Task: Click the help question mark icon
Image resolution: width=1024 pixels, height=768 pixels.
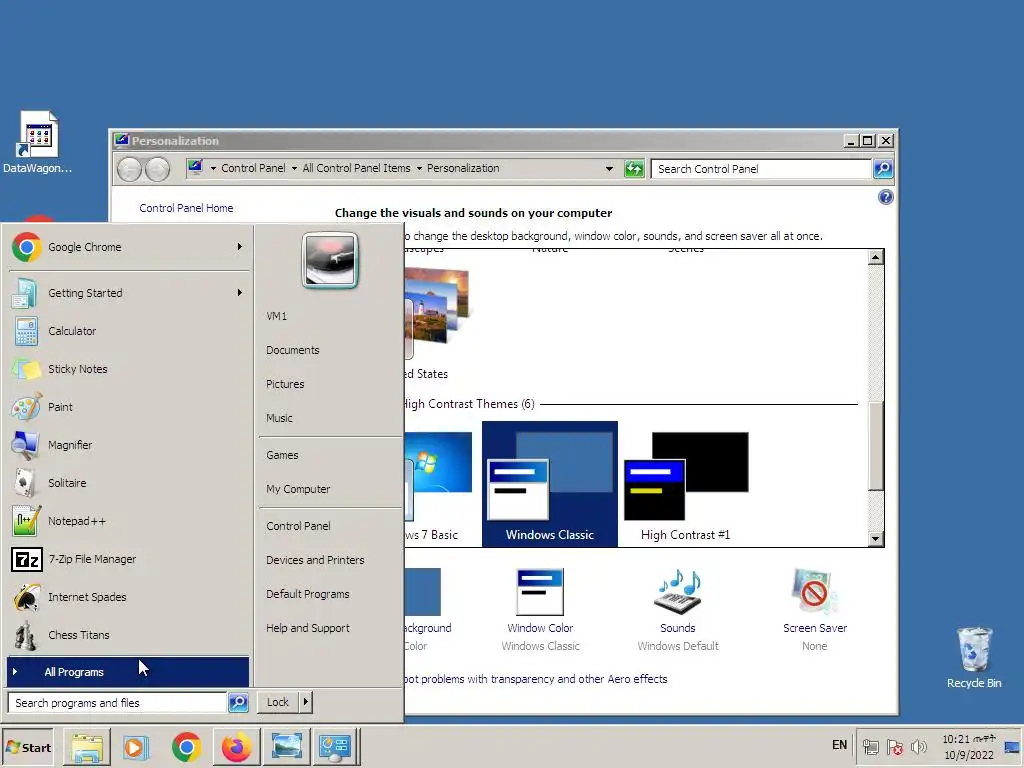Action: (x=886, y=197)
